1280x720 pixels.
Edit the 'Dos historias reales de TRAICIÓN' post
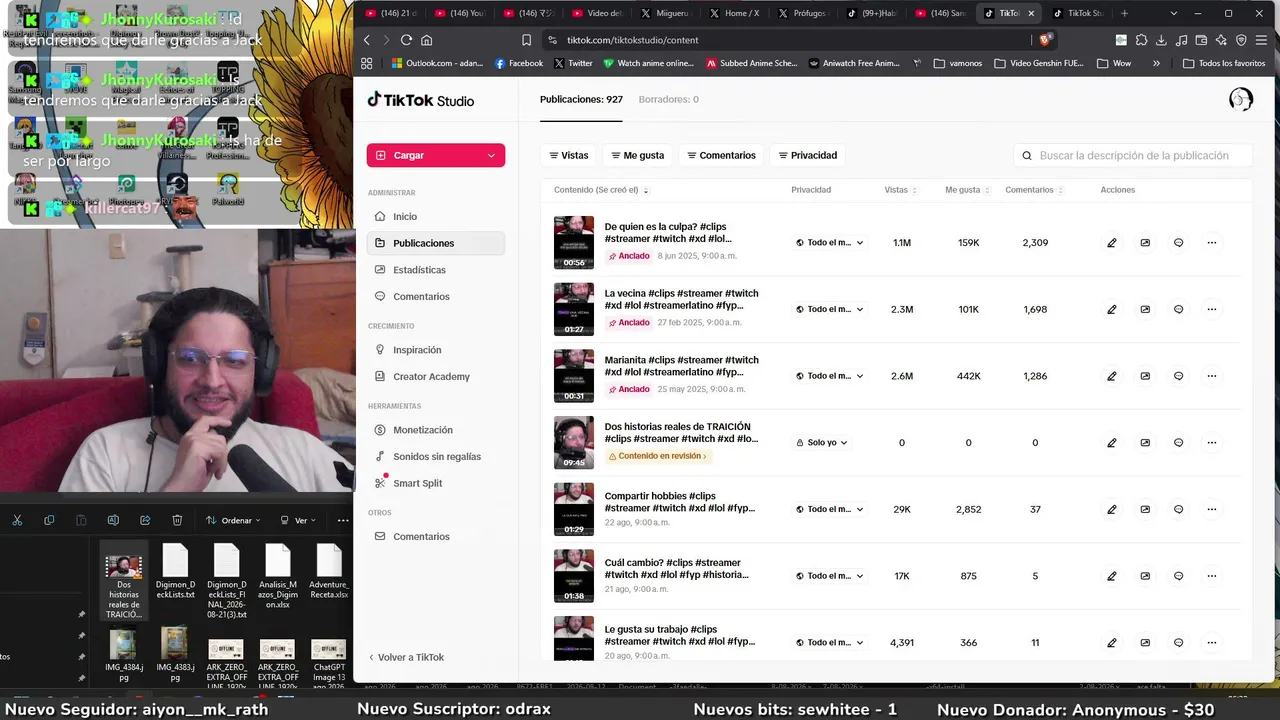1111,442
